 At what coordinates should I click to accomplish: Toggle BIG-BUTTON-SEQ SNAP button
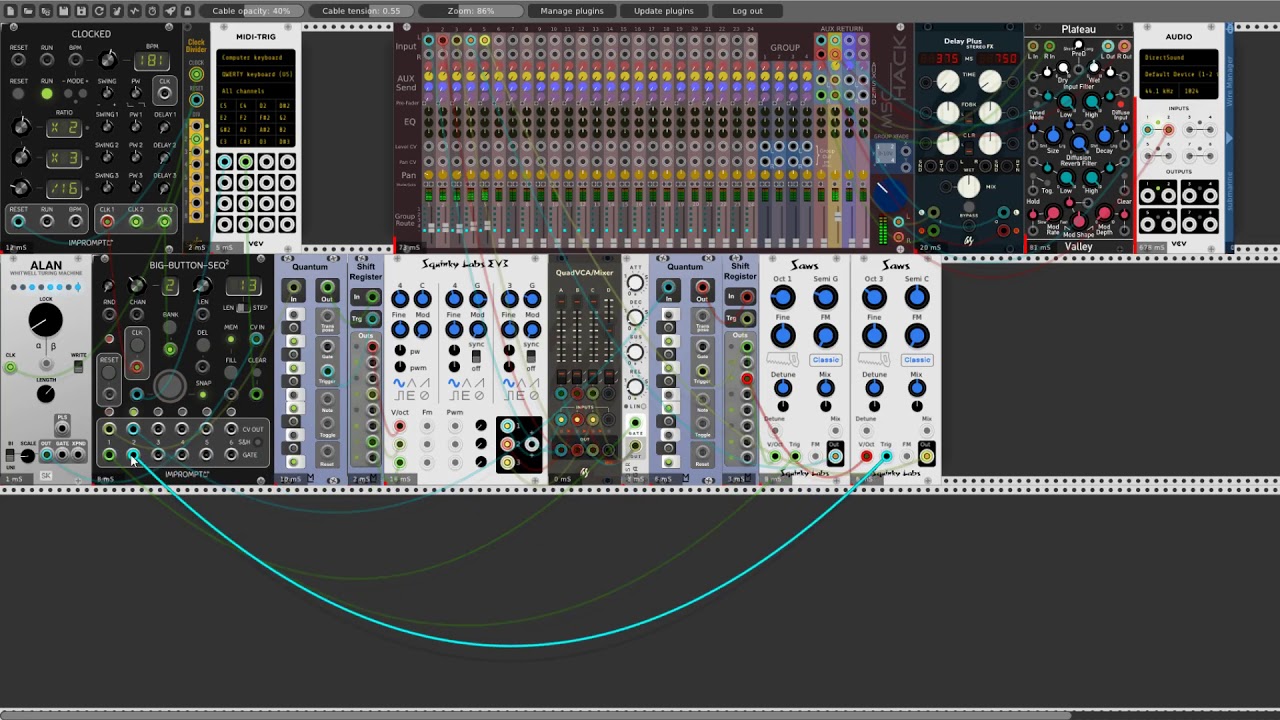click(203, 395)
